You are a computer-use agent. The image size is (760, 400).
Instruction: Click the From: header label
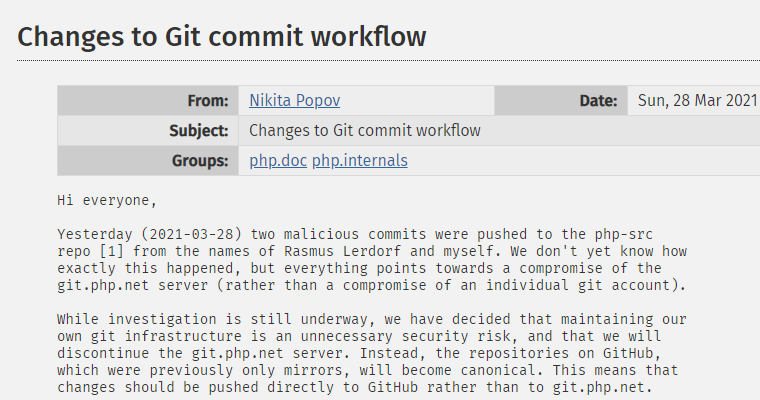(207, 101)
